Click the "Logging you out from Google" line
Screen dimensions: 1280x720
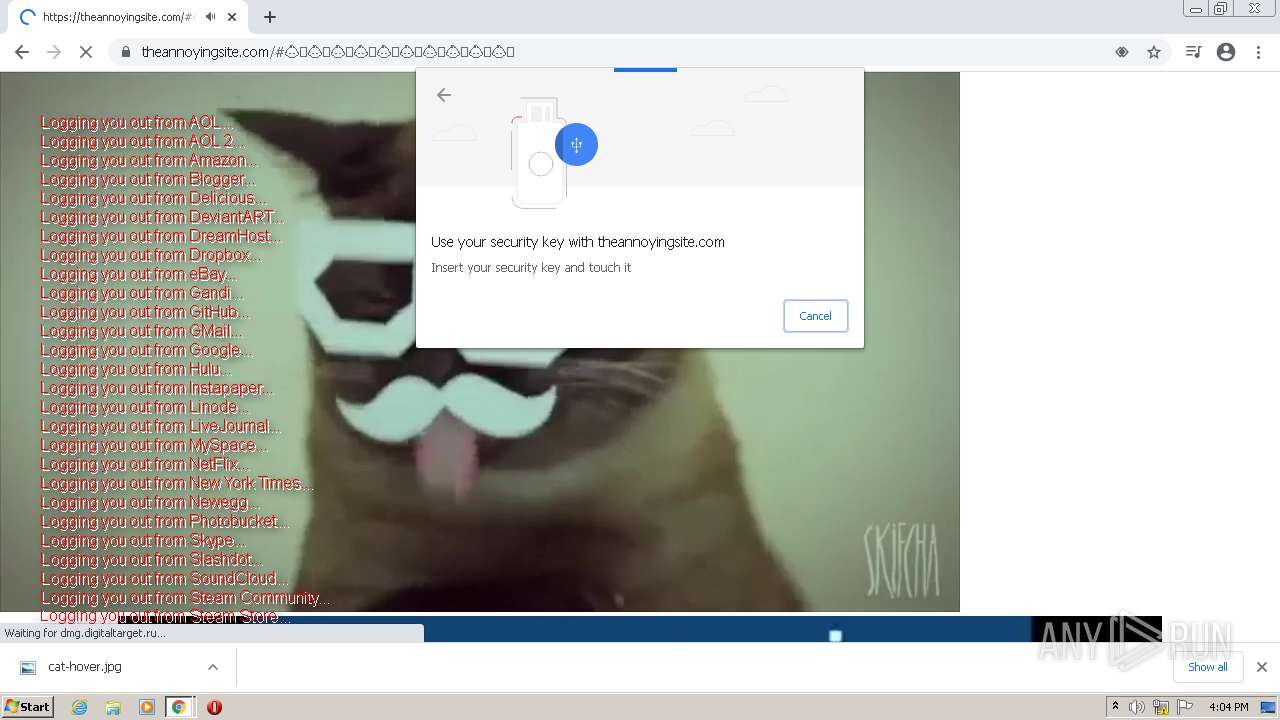(147, 350)
